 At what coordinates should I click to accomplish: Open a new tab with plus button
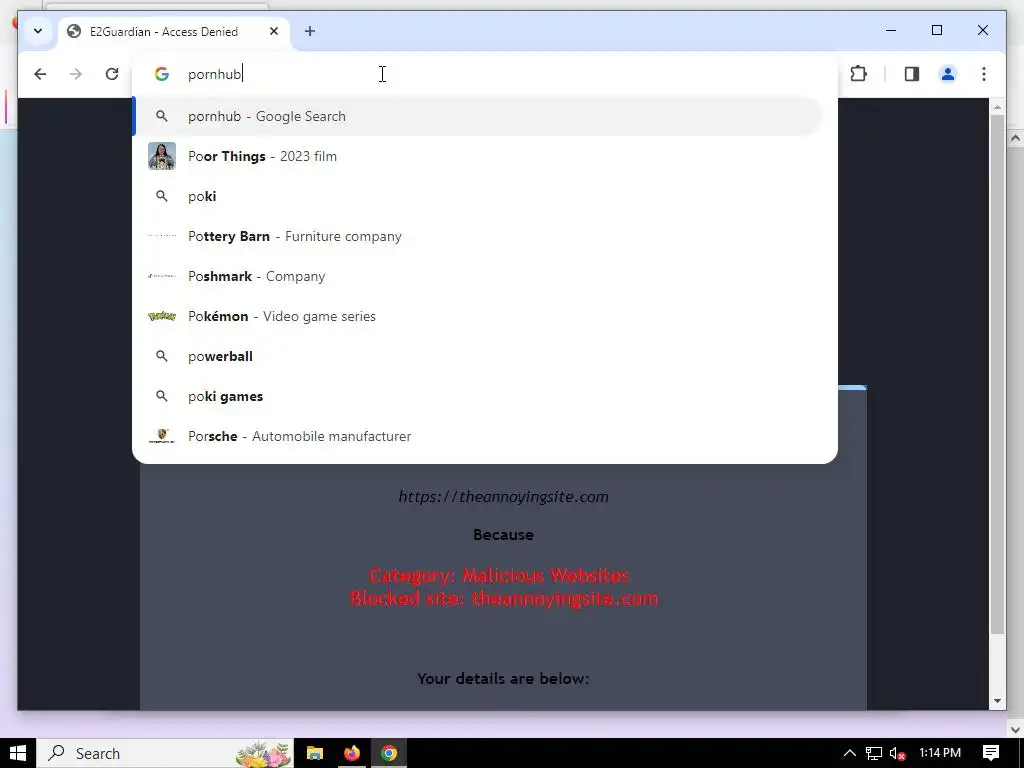pos(310,31)
